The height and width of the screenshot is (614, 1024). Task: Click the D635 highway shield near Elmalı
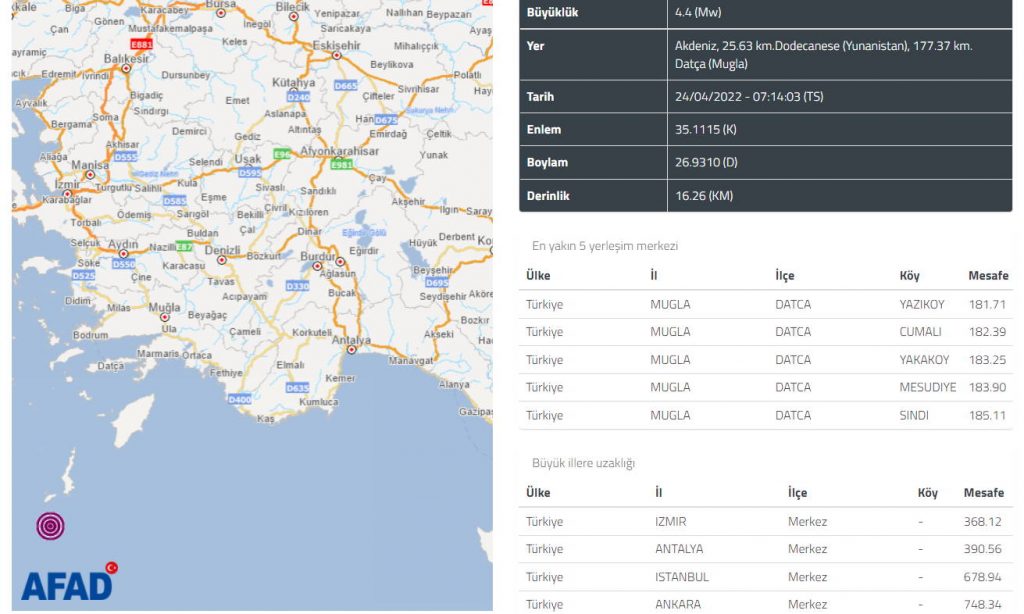pos(297,388)
